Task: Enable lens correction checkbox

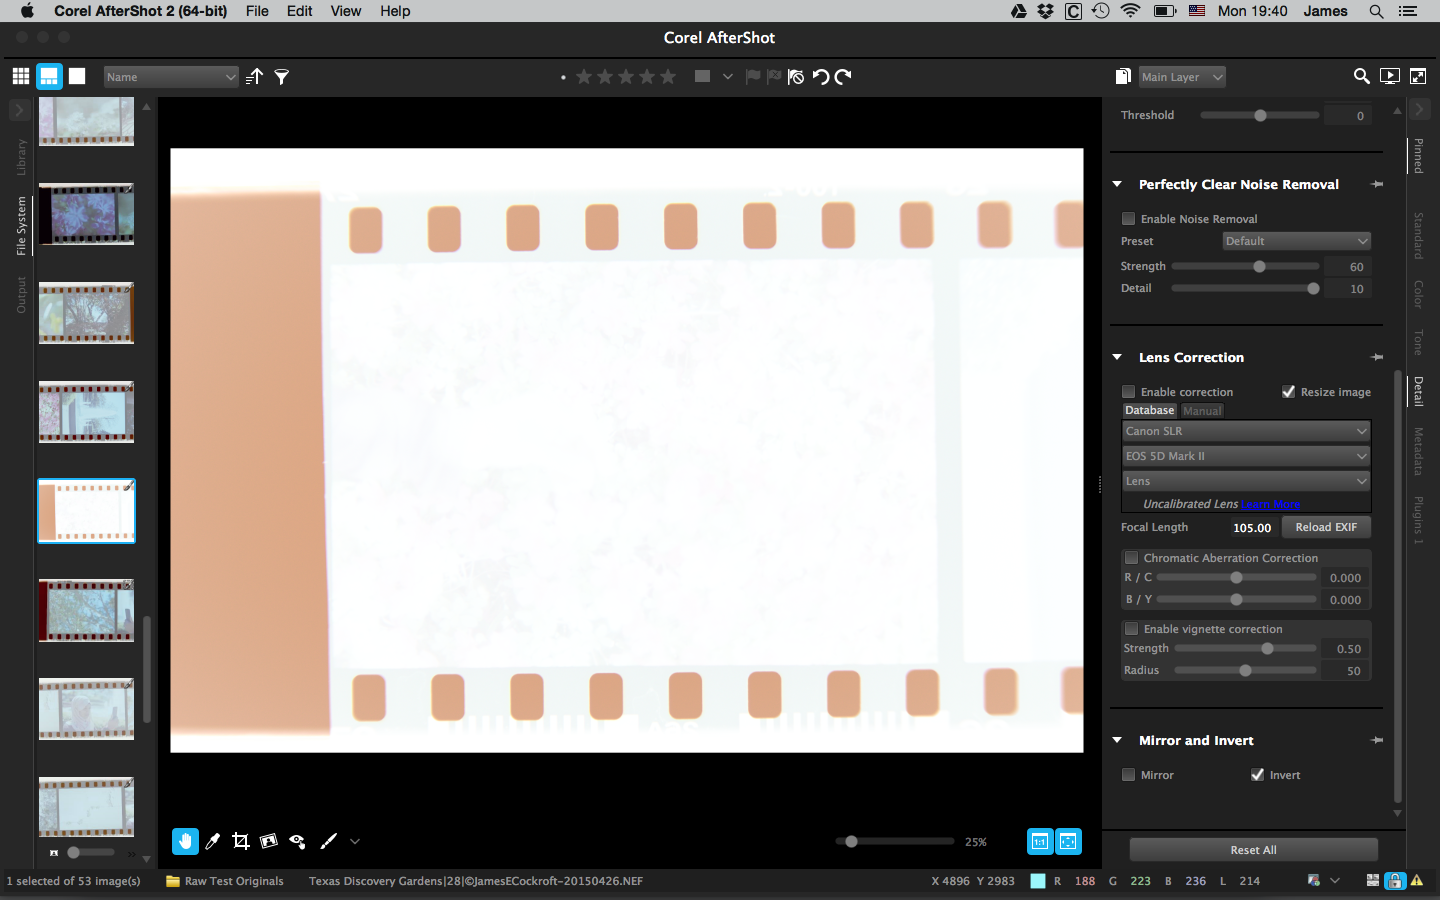Action: (x=1128, y=392)
